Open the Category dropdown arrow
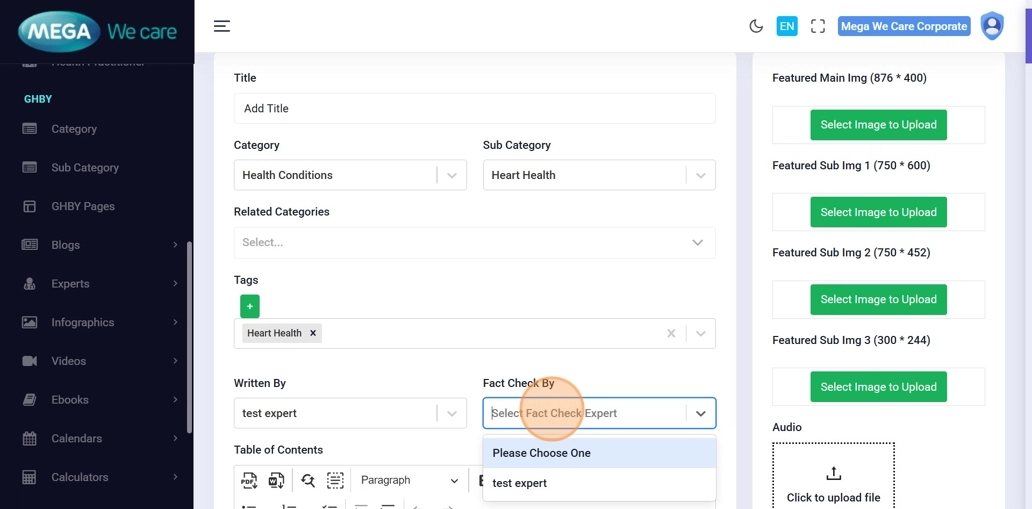The width and height of the screenshot is (1032, 509). pyautogui.click(x=452, y=175)
